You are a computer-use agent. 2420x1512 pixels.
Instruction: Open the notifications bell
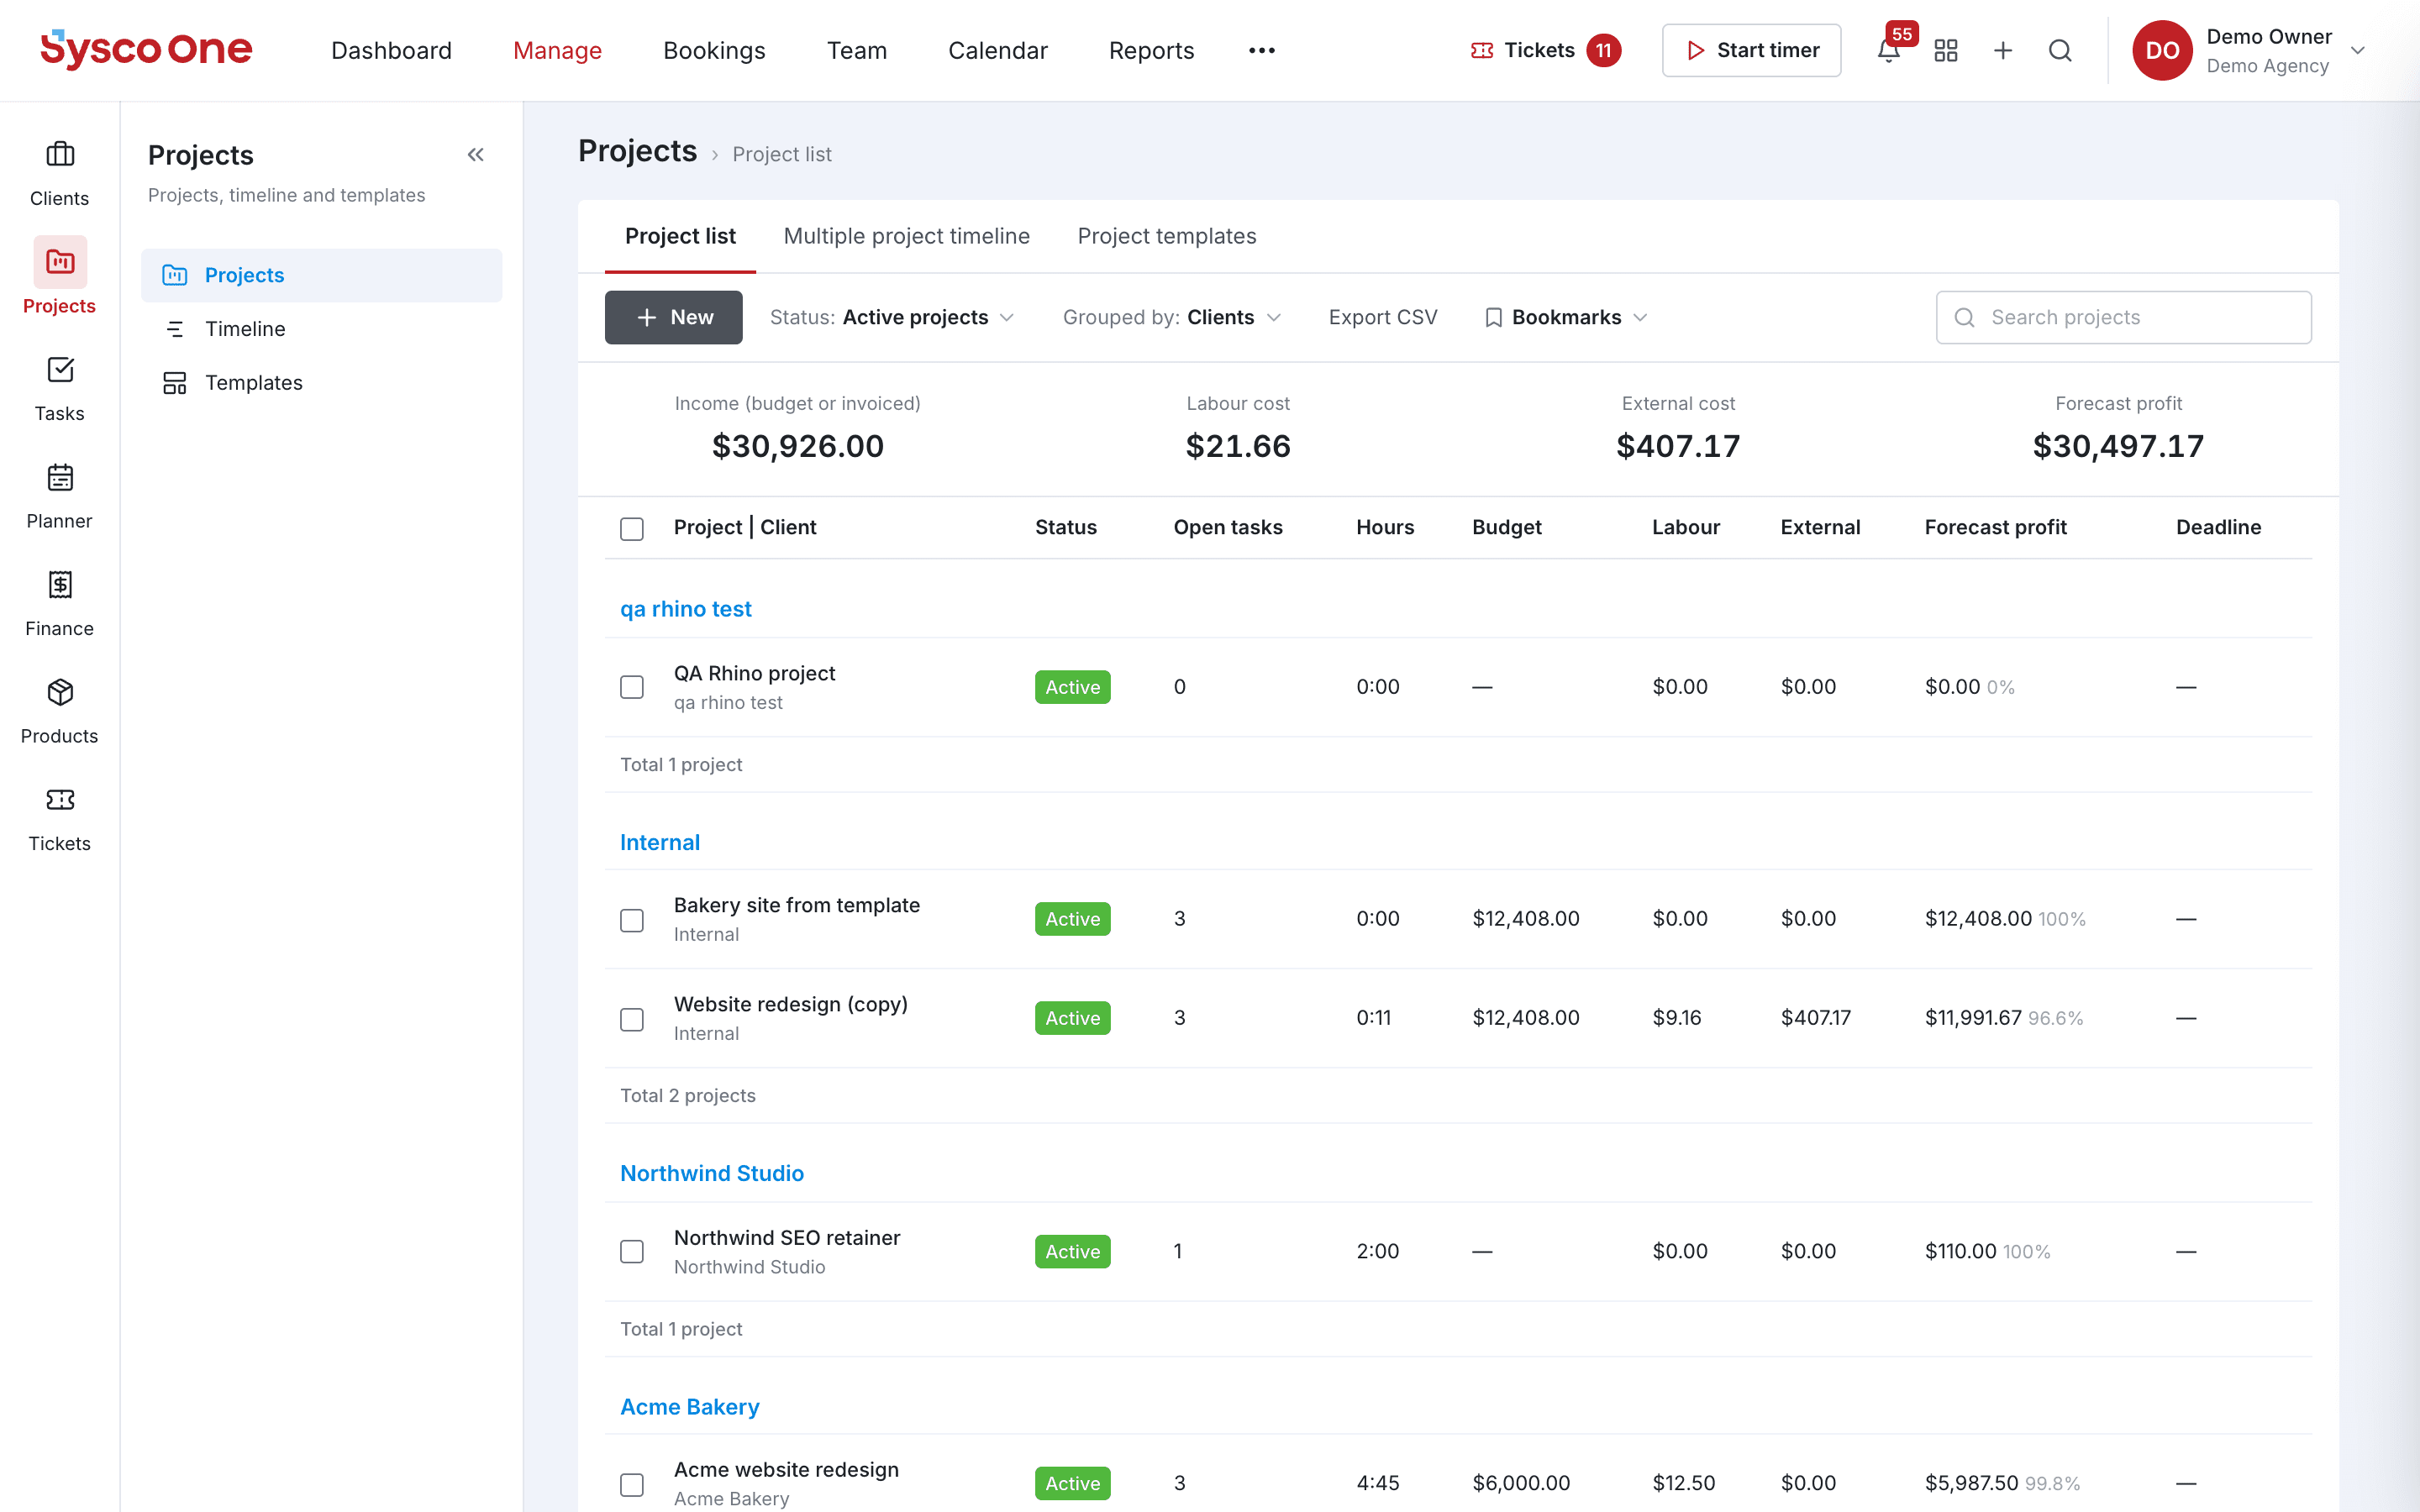1888,50
